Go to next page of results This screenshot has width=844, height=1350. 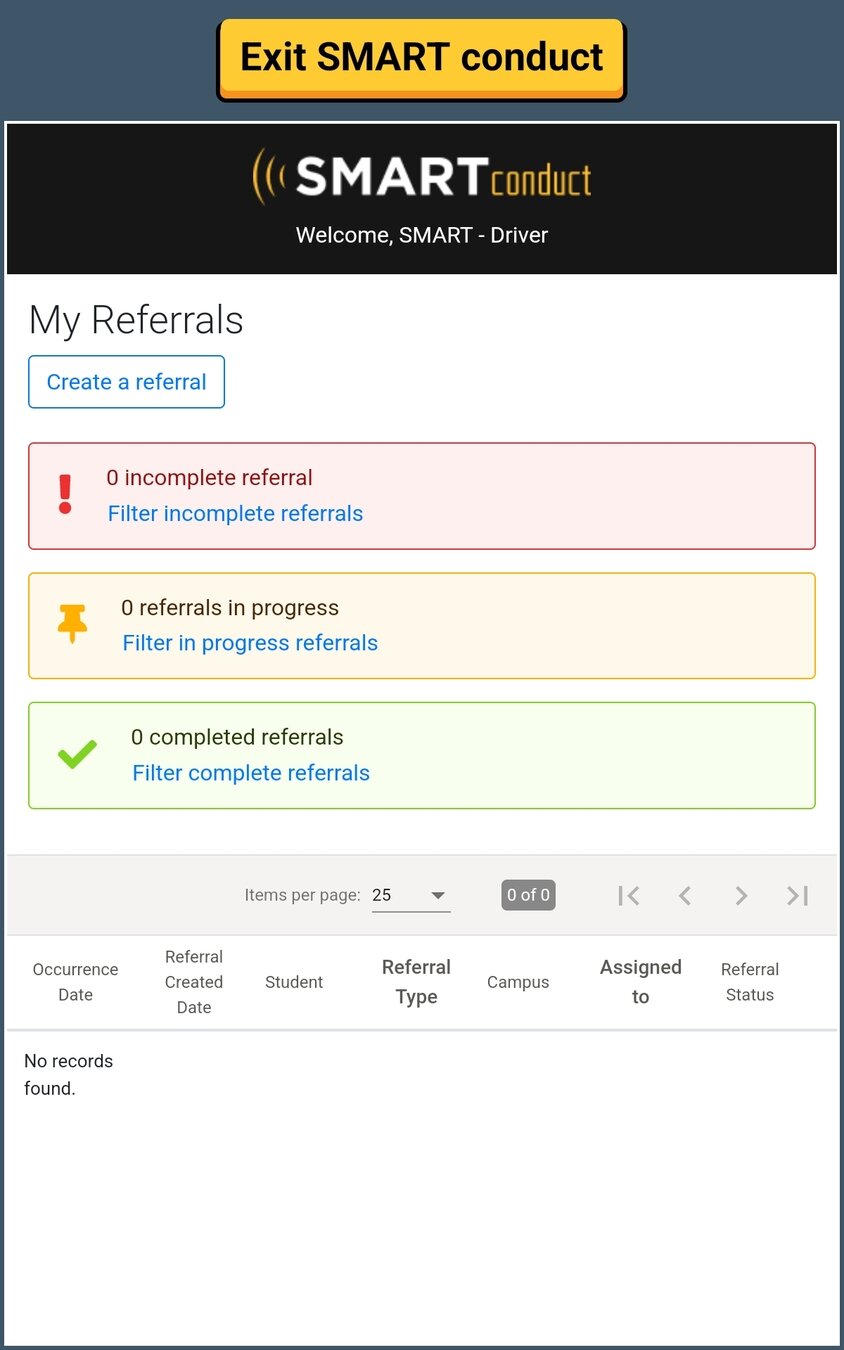tap(741, 896)
